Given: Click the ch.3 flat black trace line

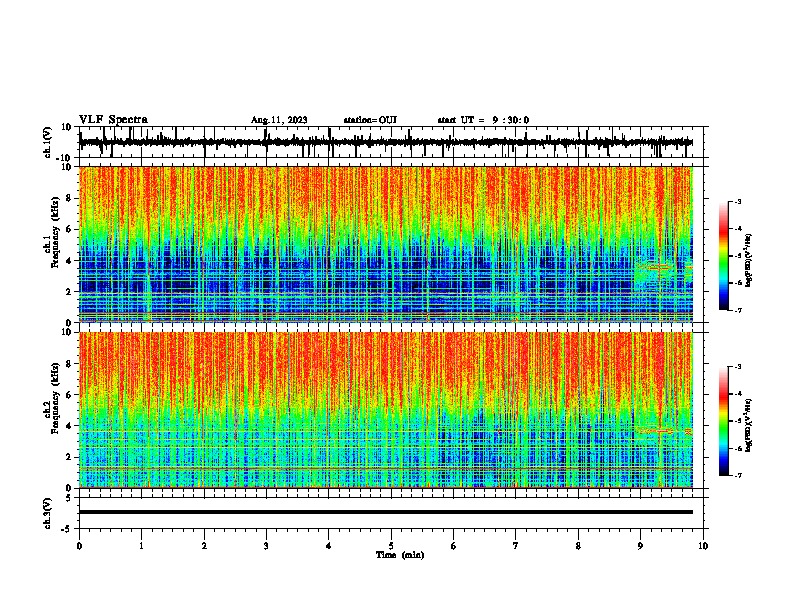Looking at the screenshot, I should point(386,512).
